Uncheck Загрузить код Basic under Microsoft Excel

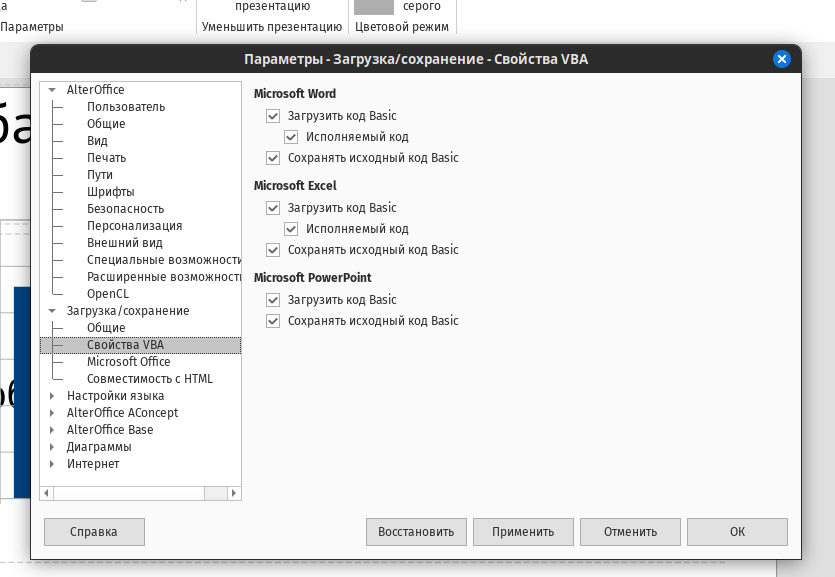(273, 208)
